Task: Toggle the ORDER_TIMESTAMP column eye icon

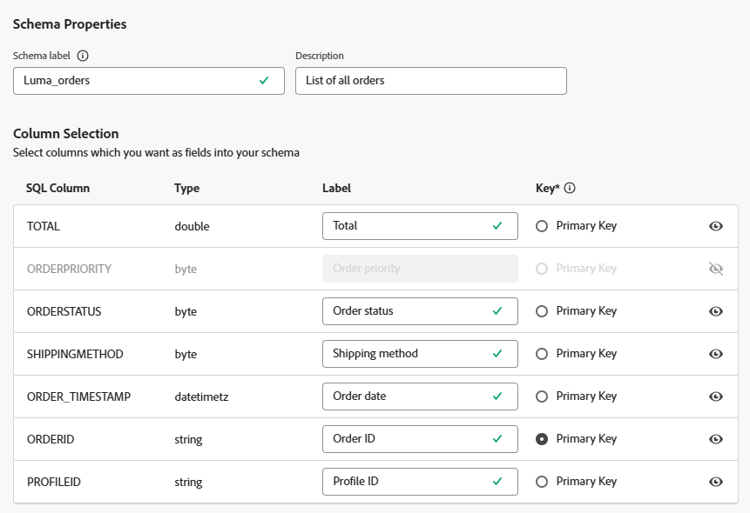Action: point(716,397)
